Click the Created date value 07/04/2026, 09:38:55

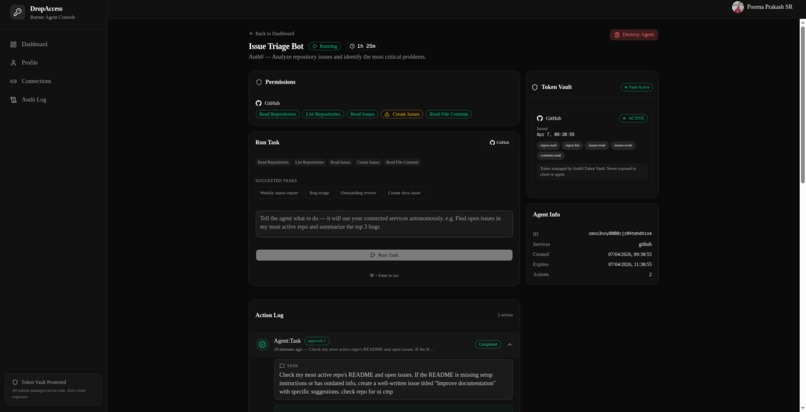[x=630, y=254]
